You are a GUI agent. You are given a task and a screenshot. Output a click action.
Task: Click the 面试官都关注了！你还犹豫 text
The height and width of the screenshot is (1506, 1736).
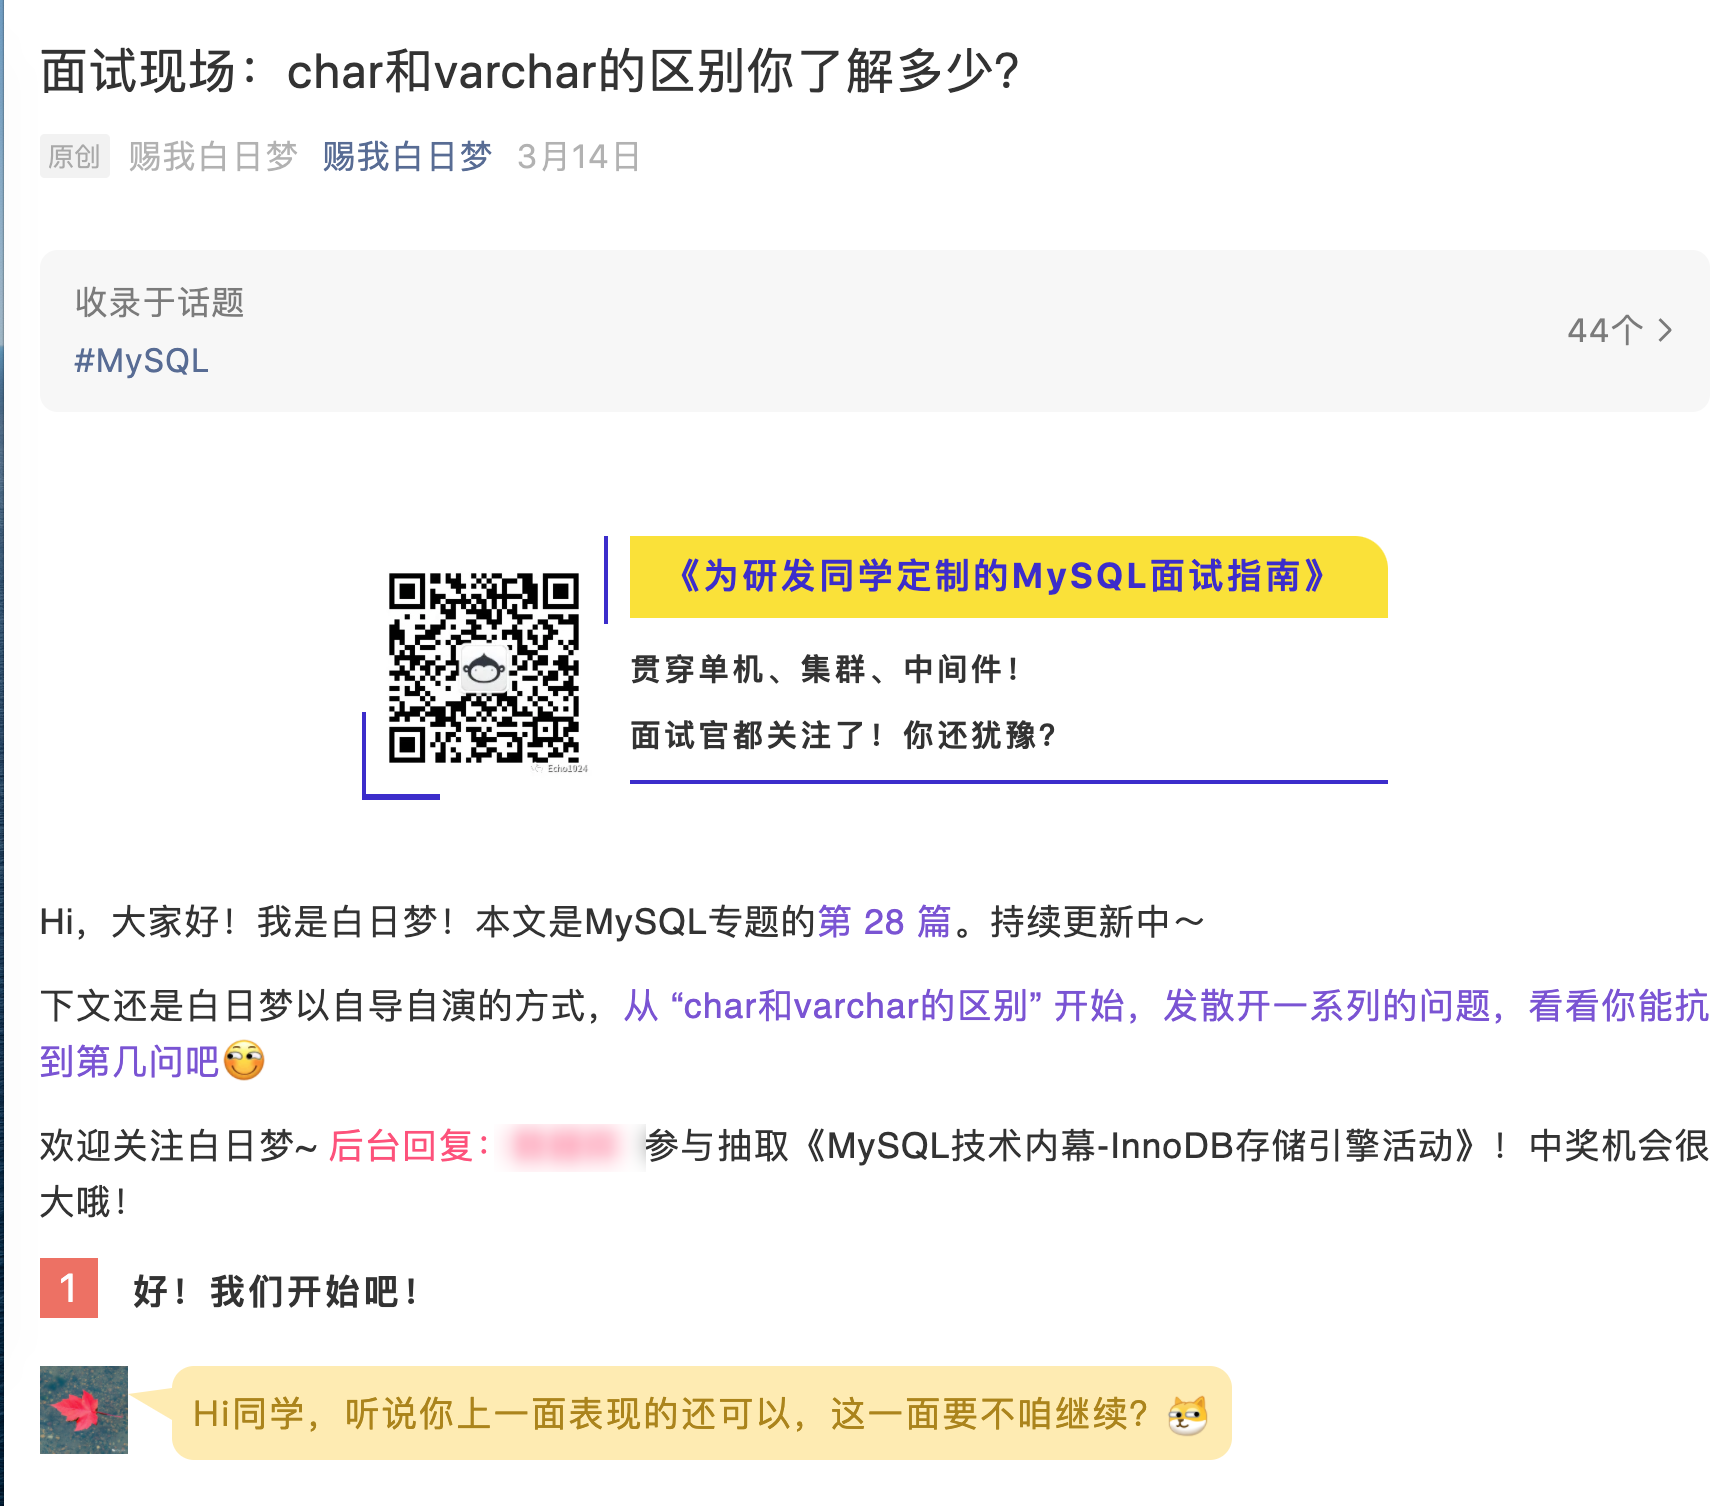coord(843,735)
